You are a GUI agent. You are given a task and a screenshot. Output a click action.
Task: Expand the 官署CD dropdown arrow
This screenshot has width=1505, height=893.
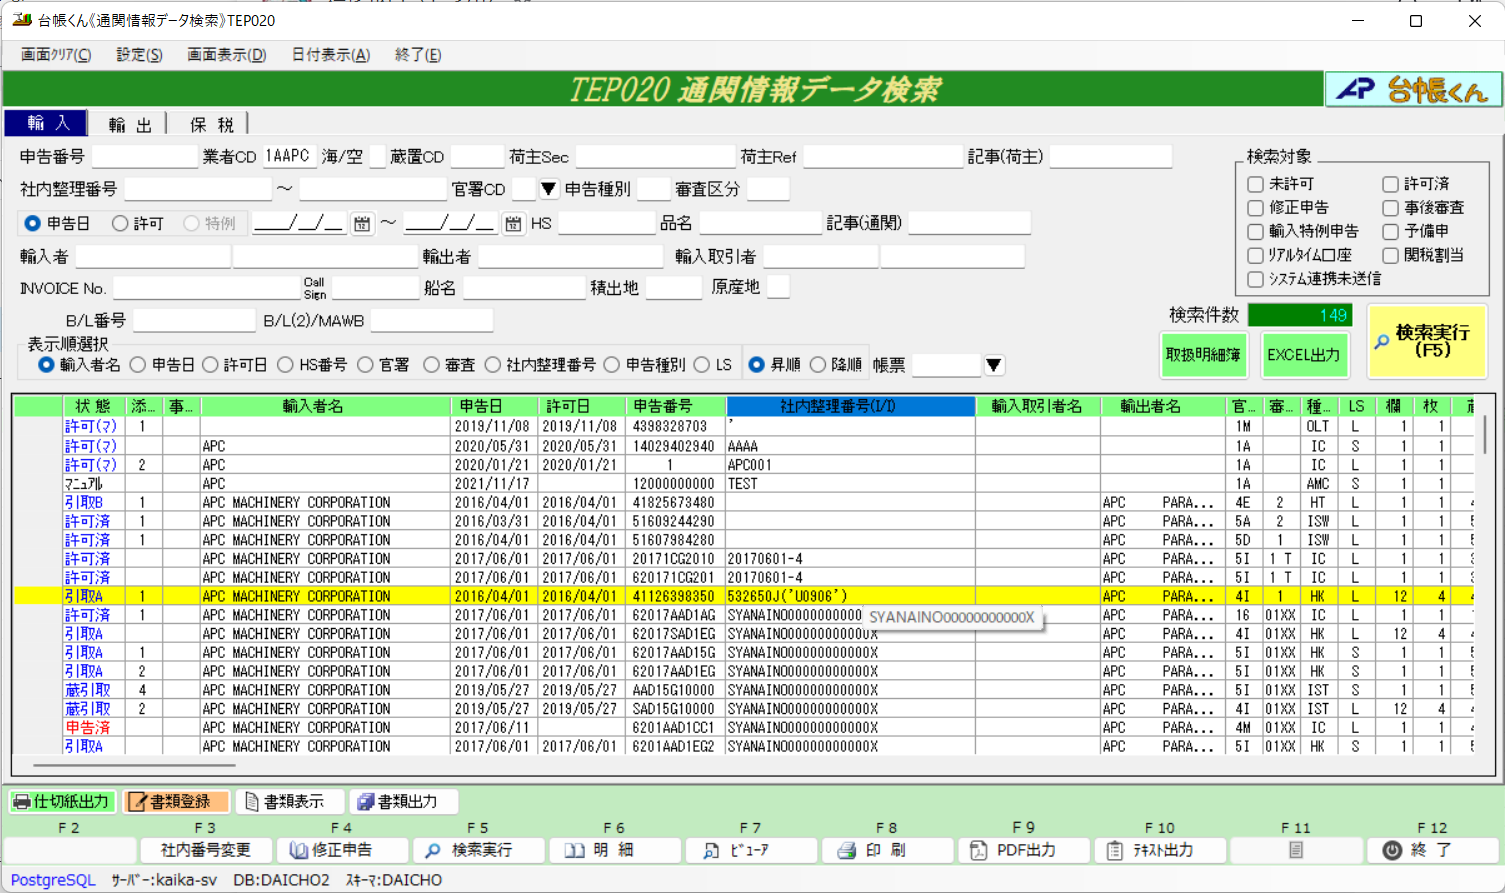tap(548, 188)
